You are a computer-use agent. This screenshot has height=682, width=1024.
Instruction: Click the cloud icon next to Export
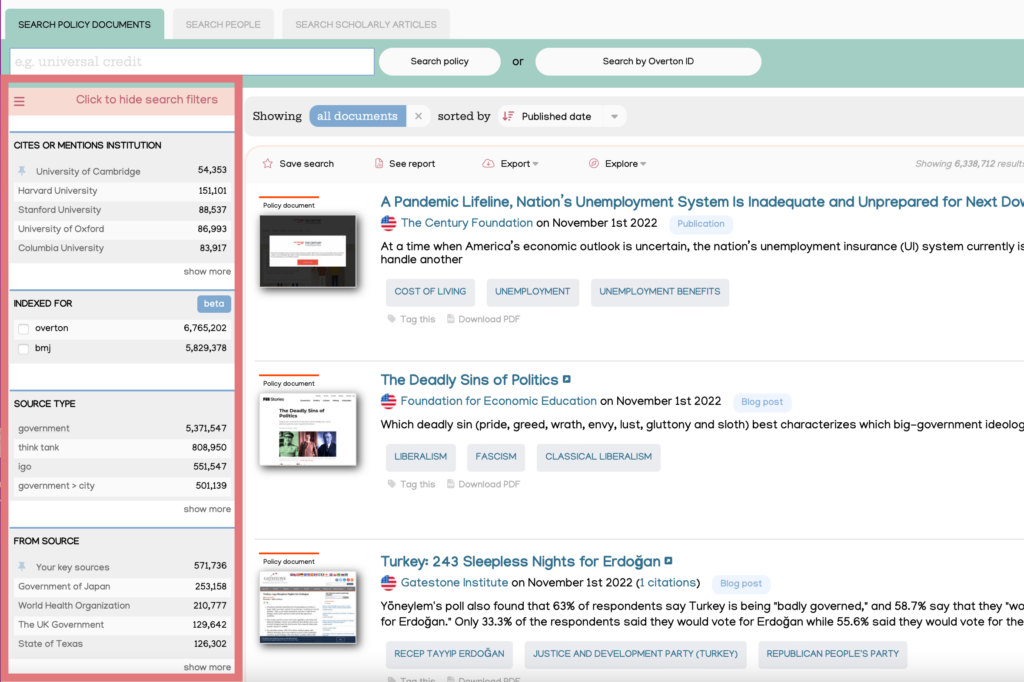point(488,163)
